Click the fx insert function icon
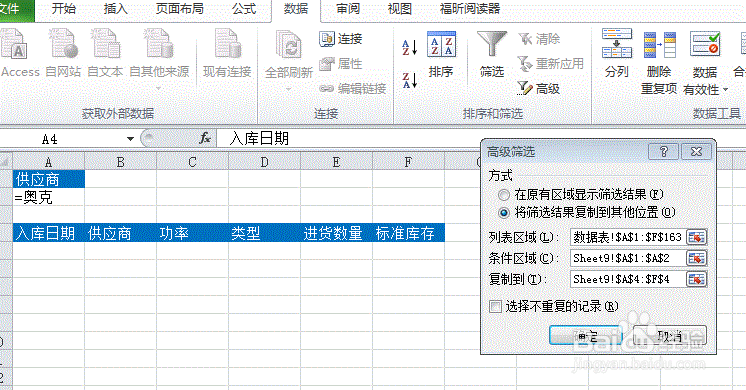The width and height of the screenshot is (746, 390). 205,138
